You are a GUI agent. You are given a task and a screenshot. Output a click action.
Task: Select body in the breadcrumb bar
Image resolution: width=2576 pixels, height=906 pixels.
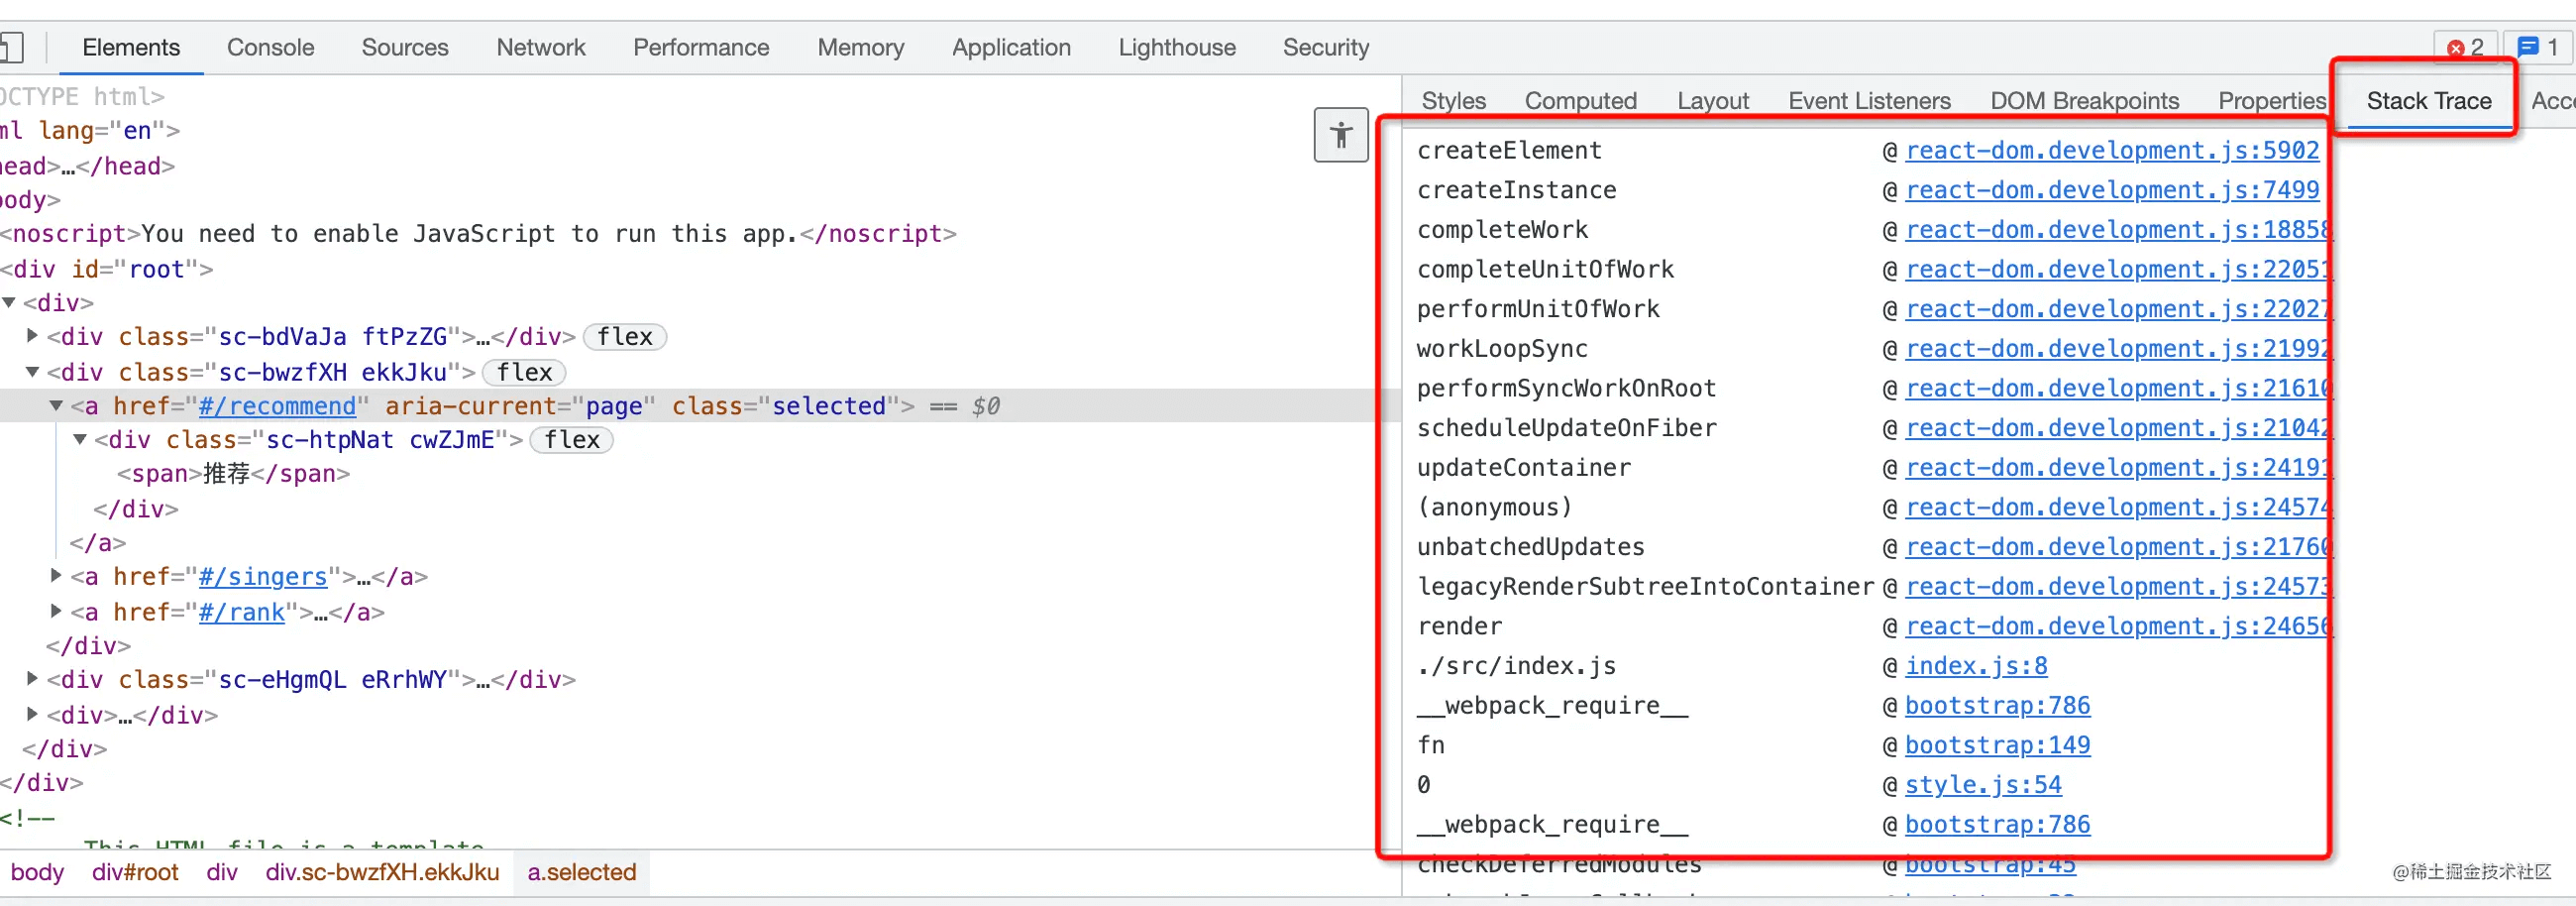pos(37,872)
